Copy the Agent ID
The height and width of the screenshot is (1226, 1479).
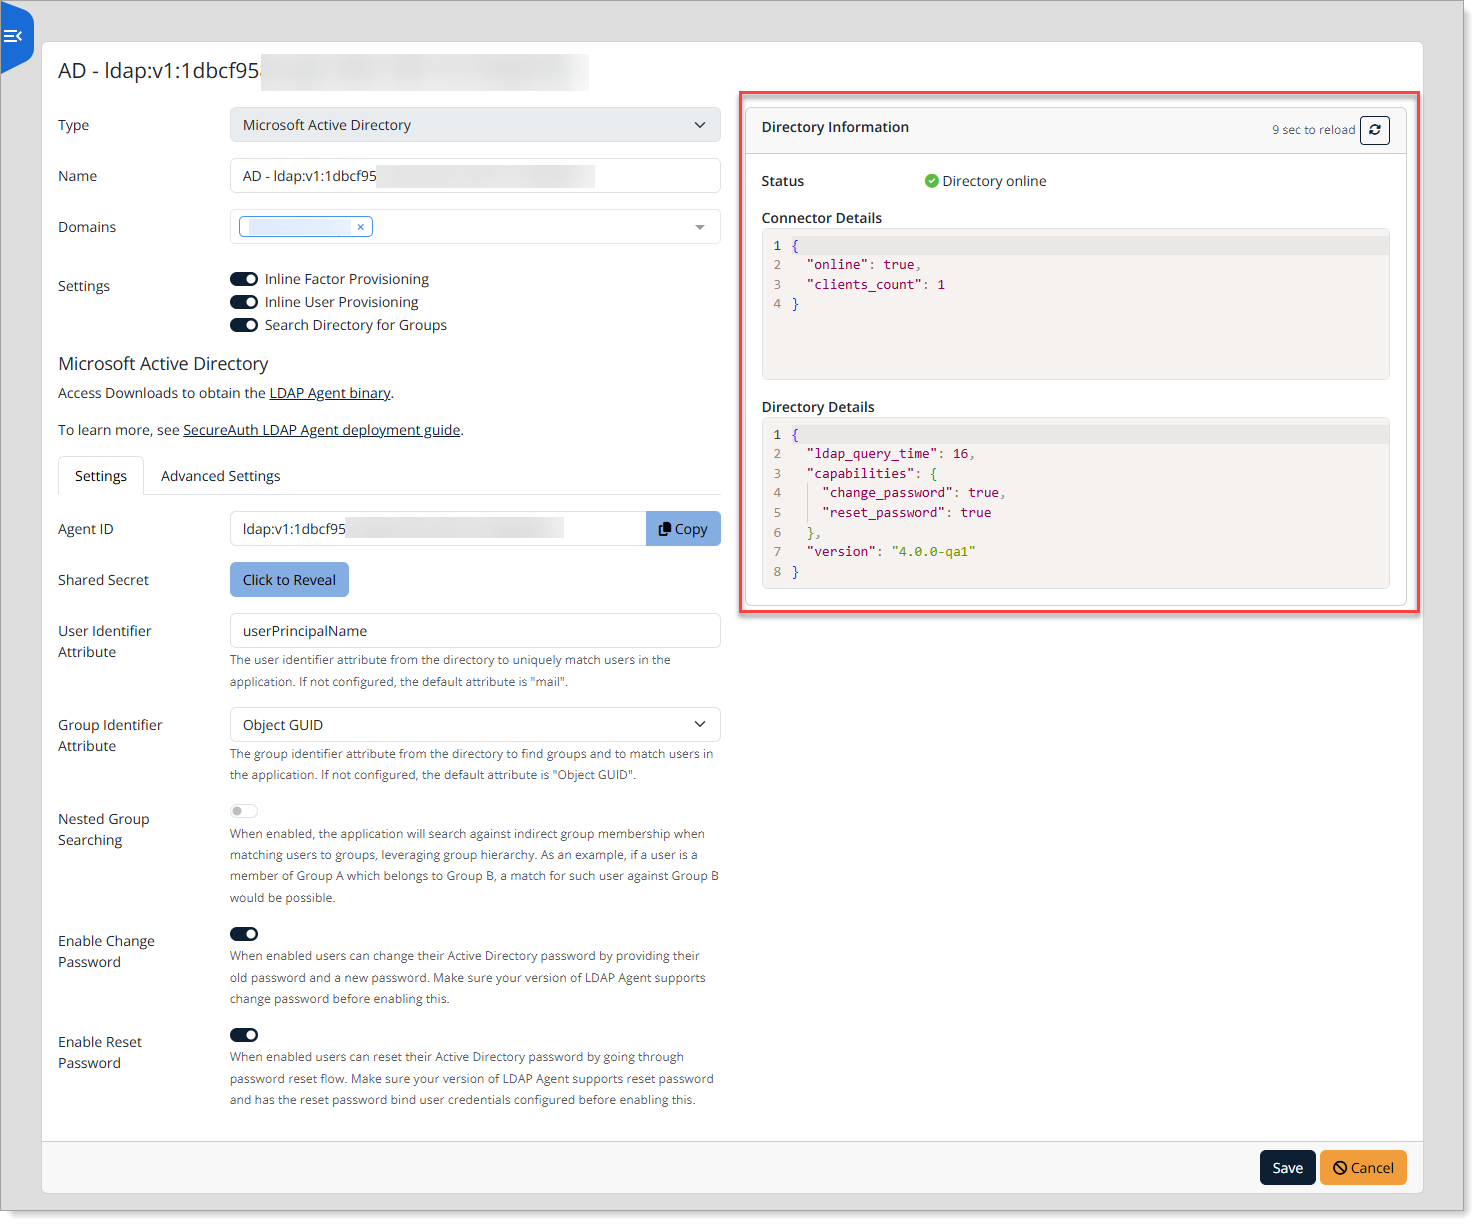[x=683, y=529]
